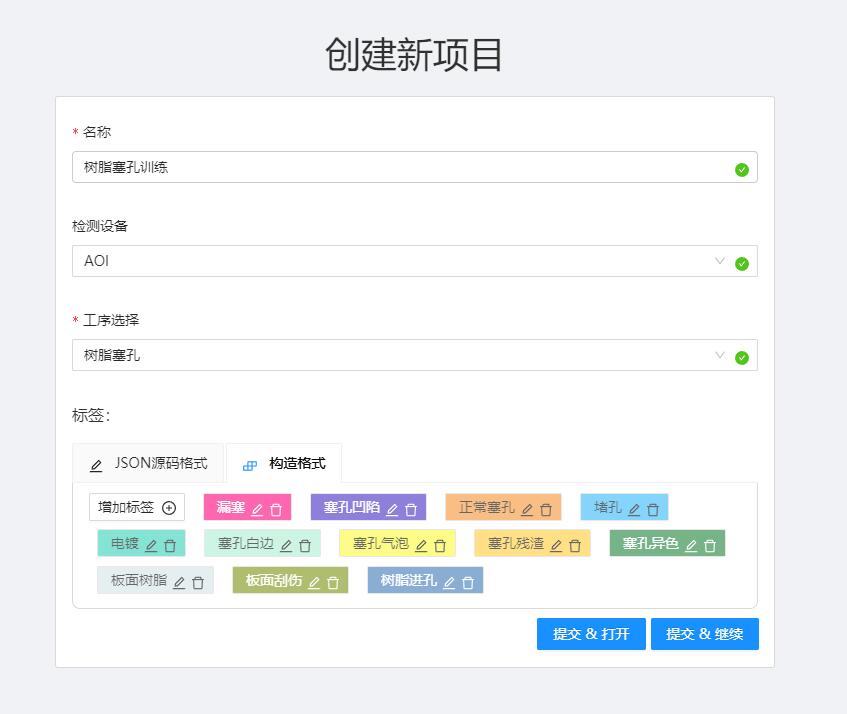Open the 检测设备 dropdown showing AOI
Image resolution: width=847 pixels, height=714 pixels.
pyautogui.click(x=400, y=261)
